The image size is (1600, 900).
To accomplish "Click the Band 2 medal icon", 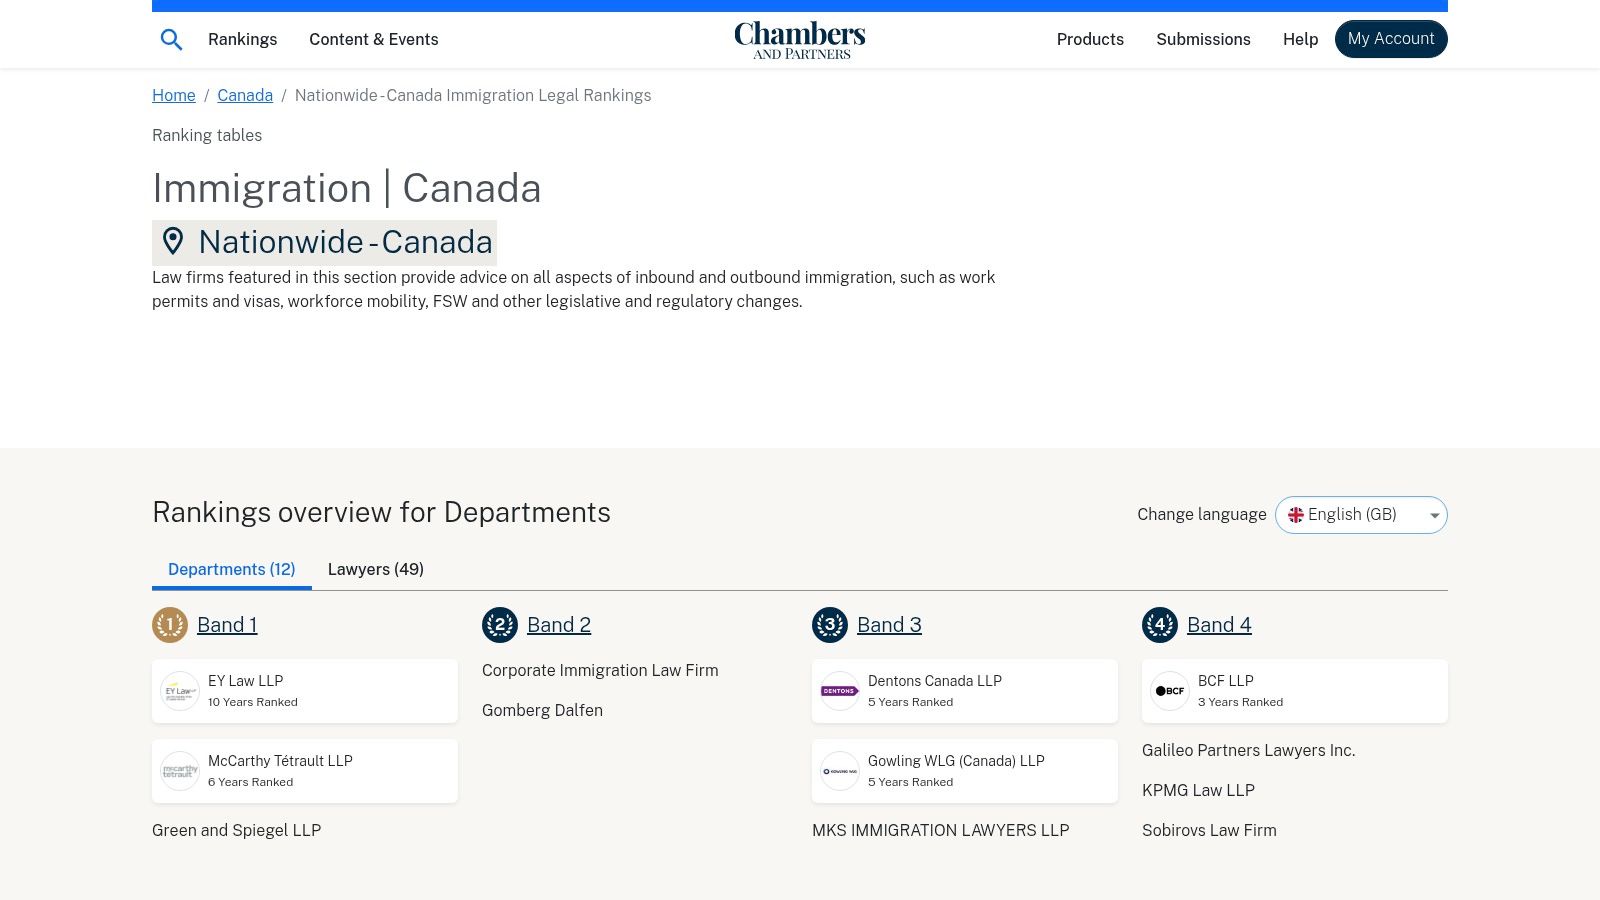I will pos(500,624).
